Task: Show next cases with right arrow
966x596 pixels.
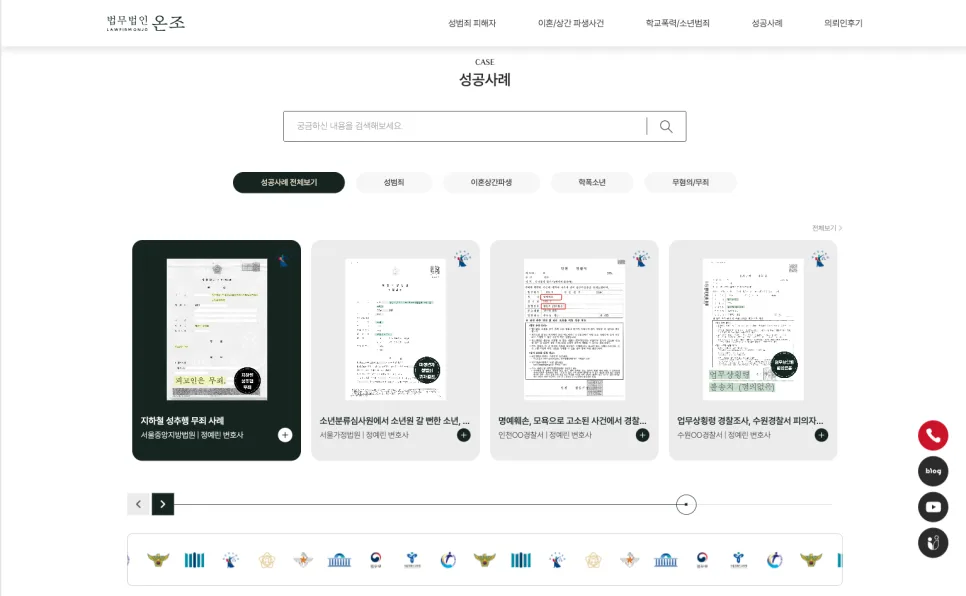Action: [x=163, y=504]
